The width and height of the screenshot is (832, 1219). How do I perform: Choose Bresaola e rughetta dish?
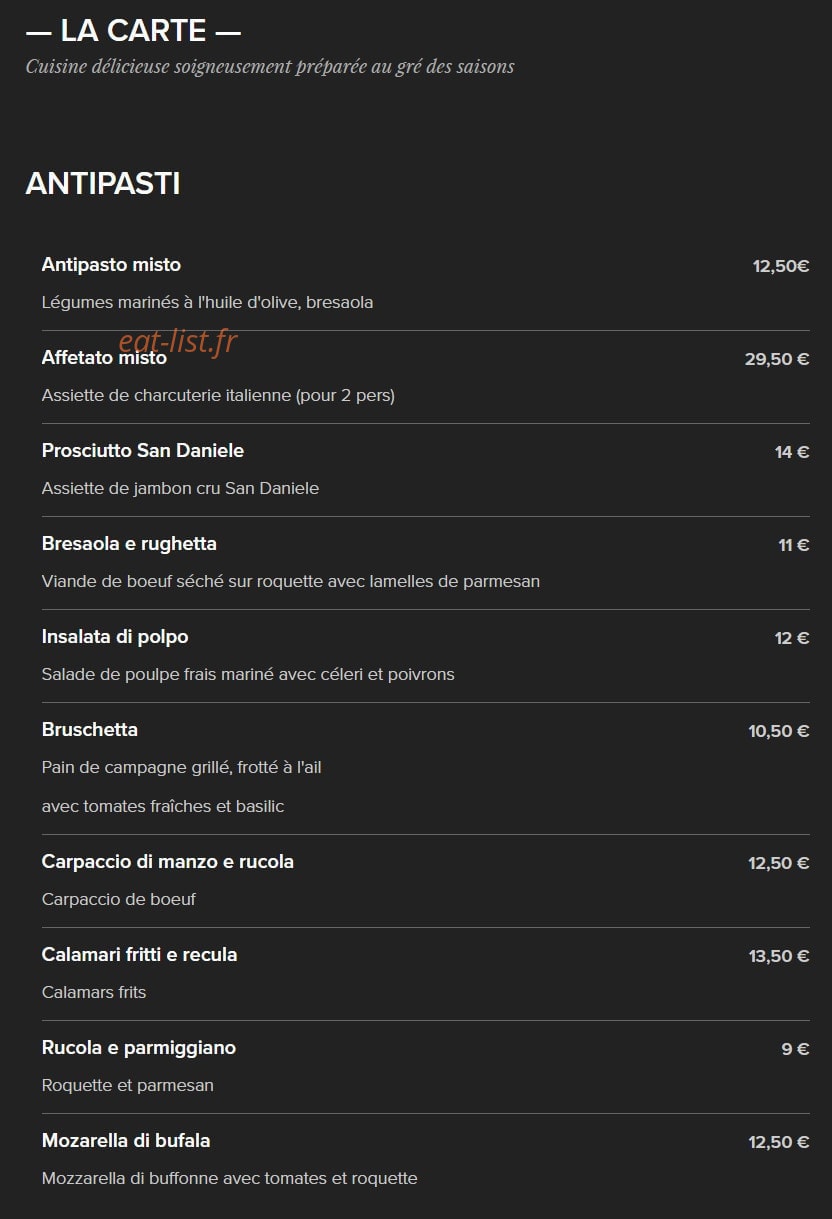tap(129, 544)
